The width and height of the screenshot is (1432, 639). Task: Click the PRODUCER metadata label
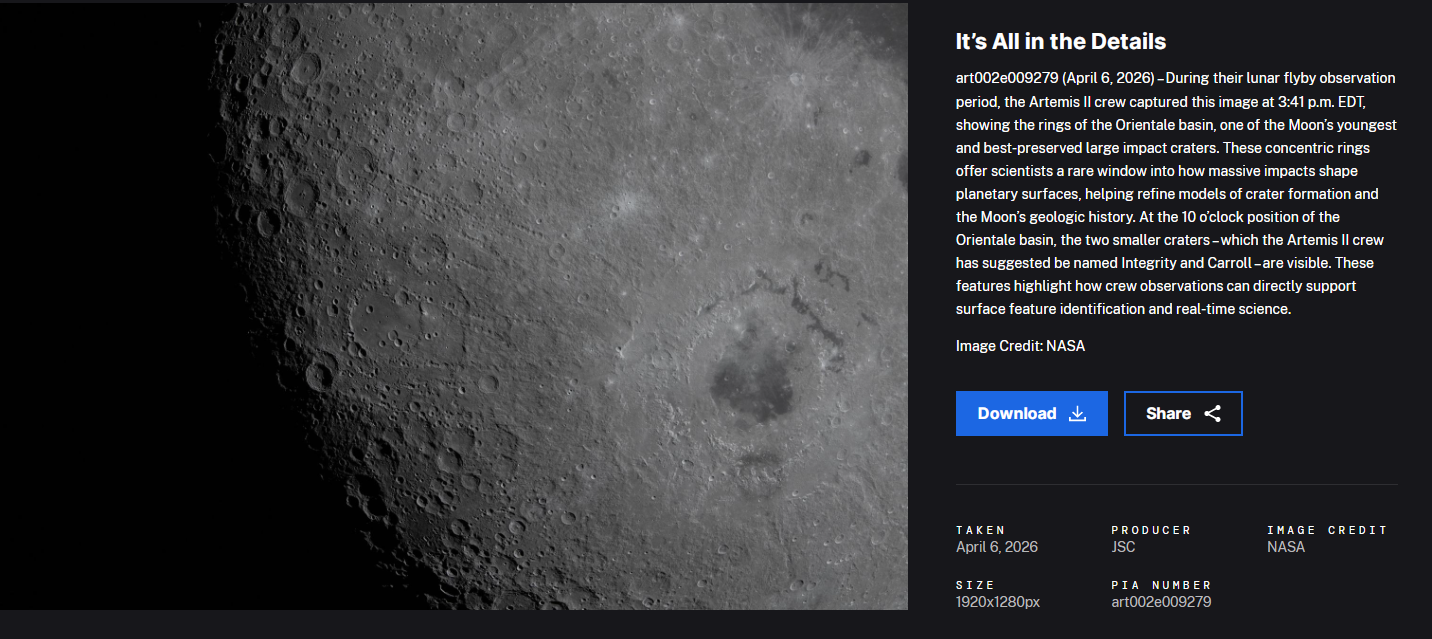point(1151,530)
